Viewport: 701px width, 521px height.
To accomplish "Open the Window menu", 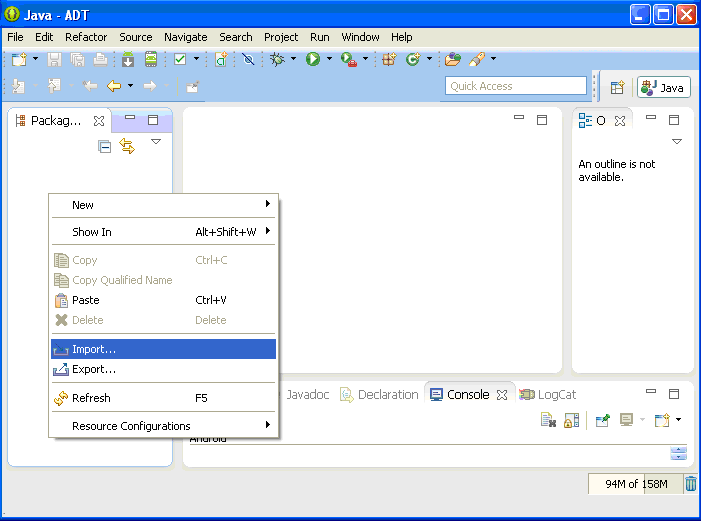I will (x=360, y=37).
